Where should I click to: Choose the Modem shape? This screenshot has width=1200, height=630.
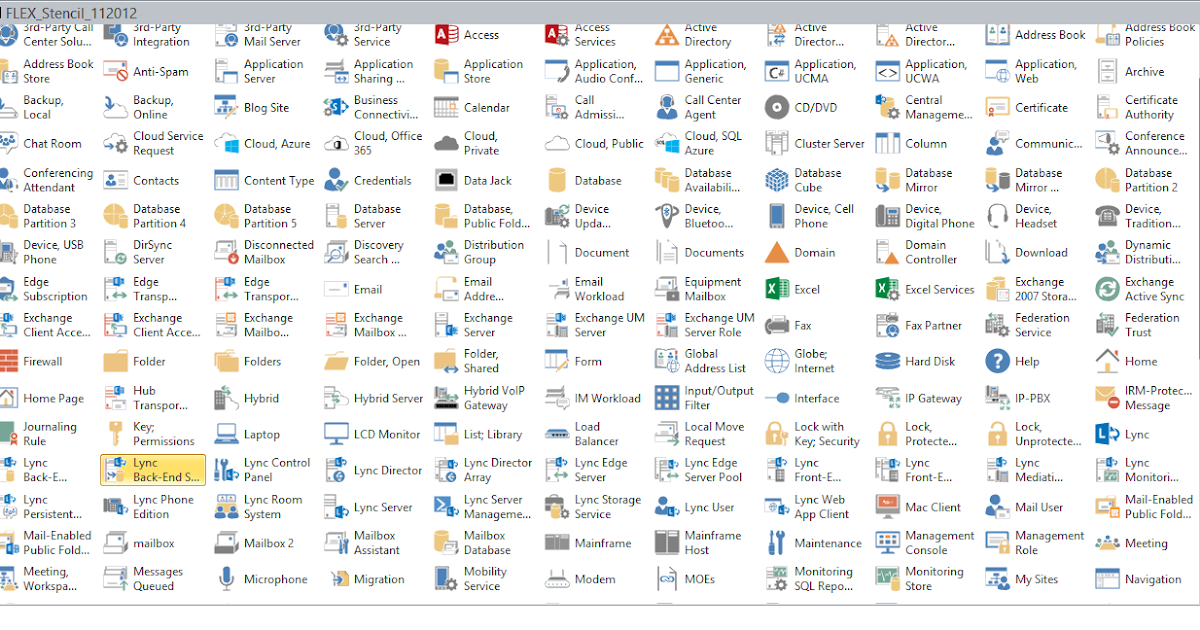click(x=581, y=579)
